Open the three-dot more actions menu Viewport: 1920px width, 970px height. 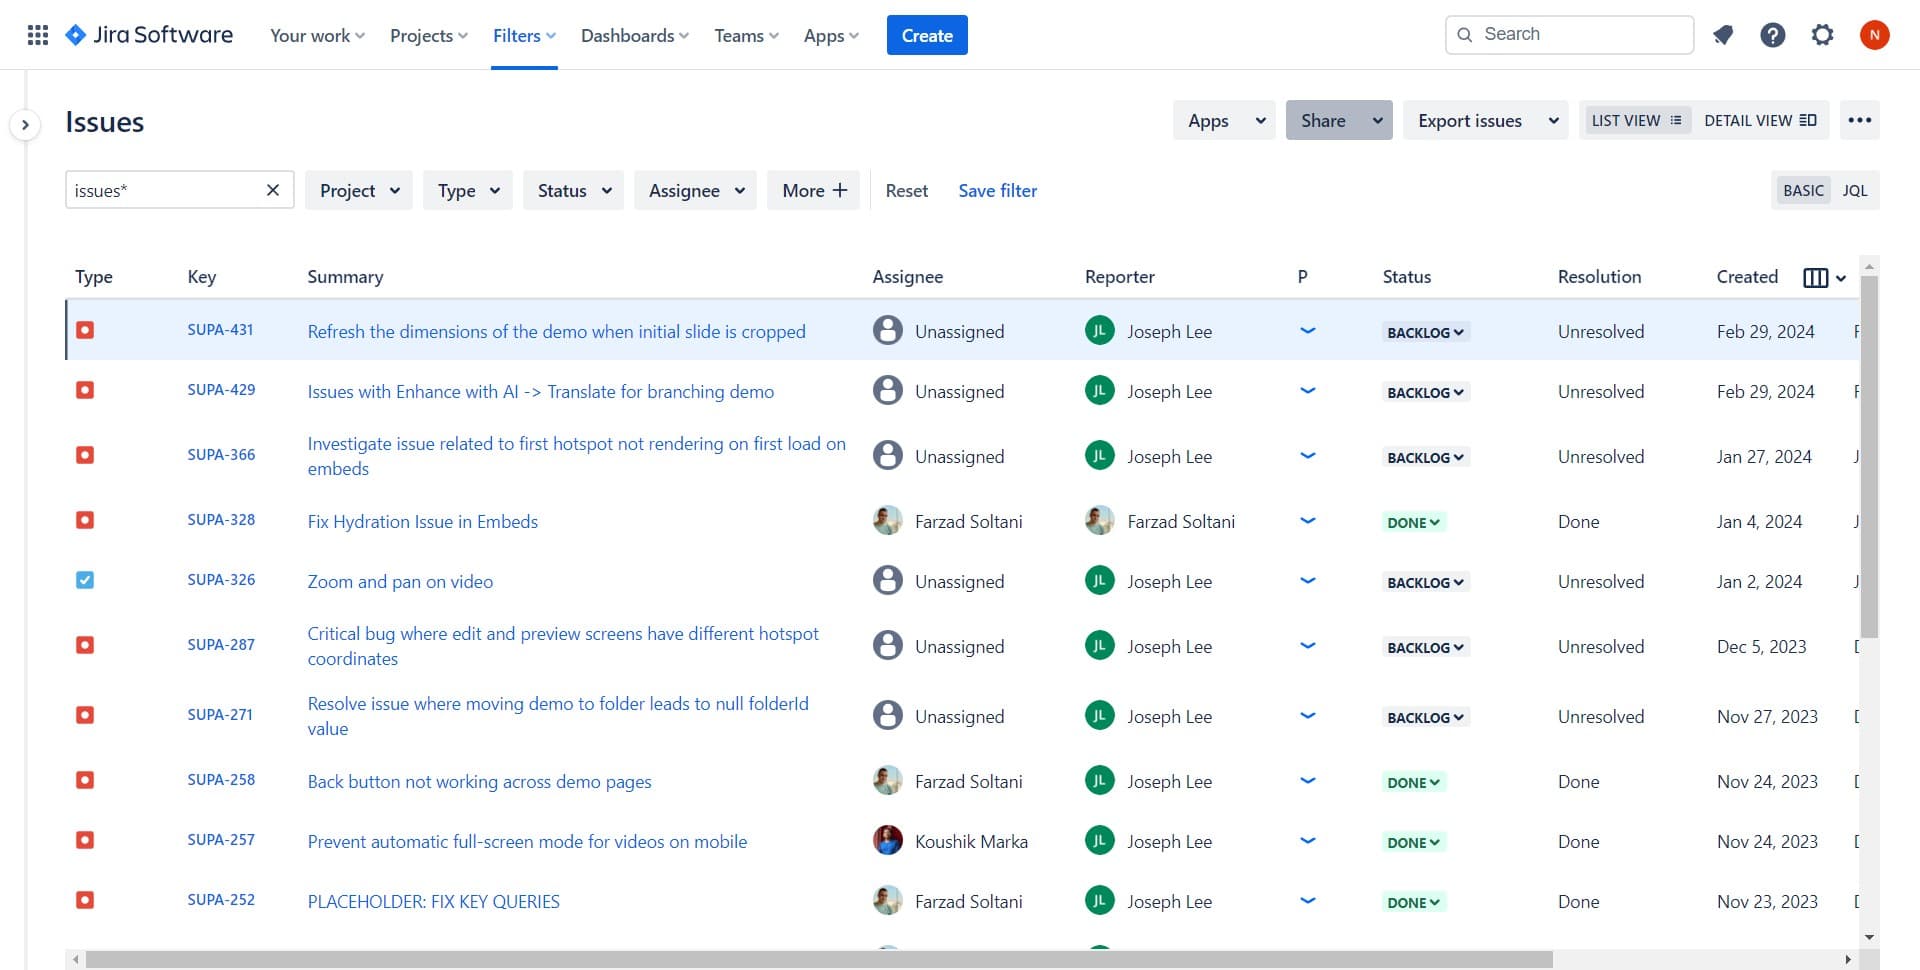[x=1859, y=120]
